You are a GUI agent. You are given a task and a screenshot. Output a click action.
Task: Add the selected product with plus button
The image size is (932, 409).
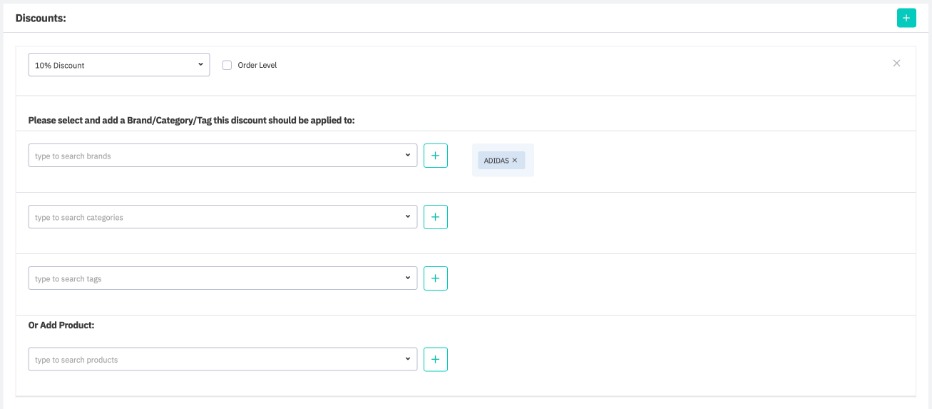tap(435, 359)
